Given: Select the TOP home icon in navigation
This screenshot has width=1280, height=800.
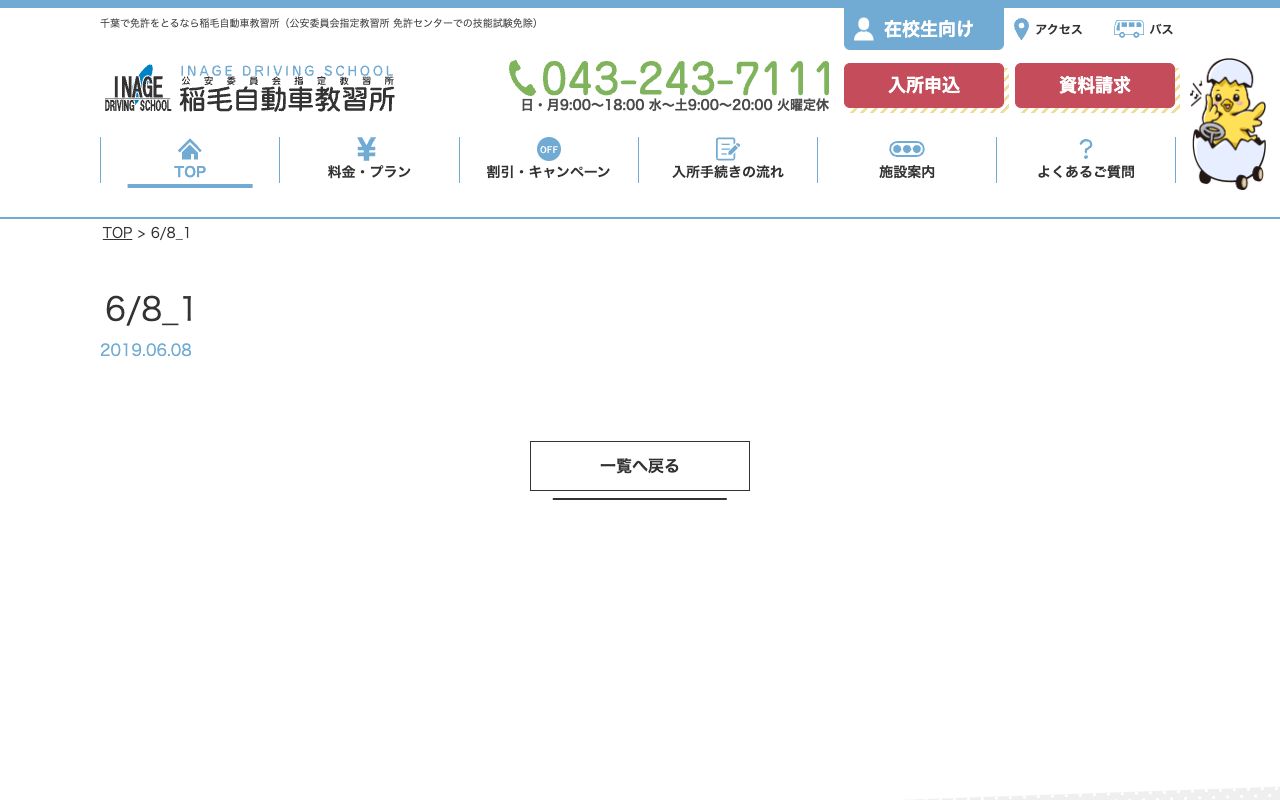Looking at the screenshot, I should 190,148.
